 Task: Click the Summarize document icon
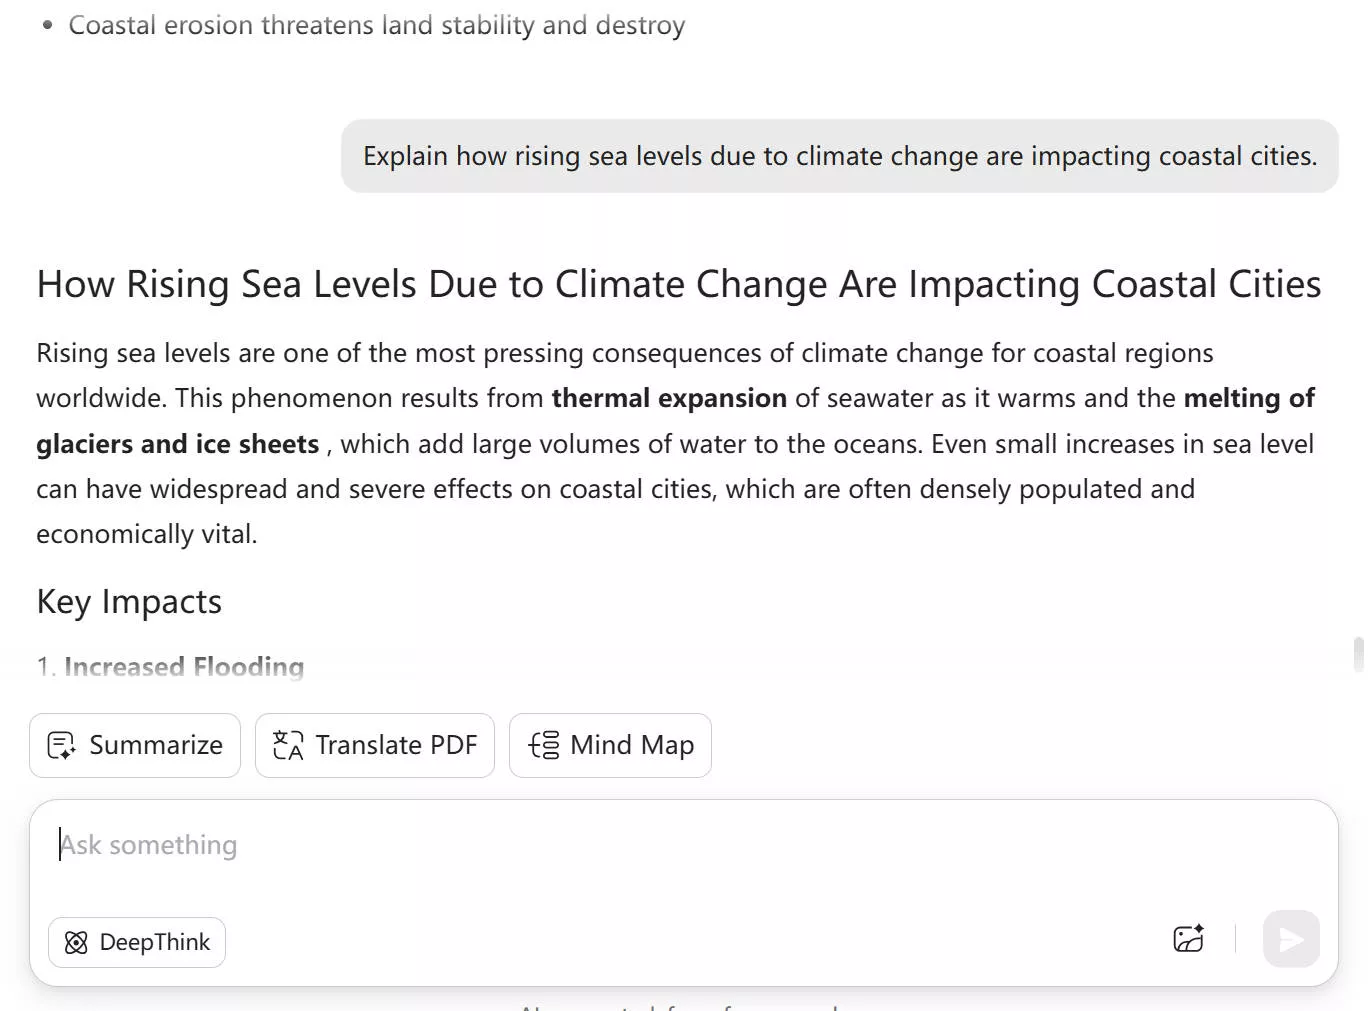[x=61, y=746]
